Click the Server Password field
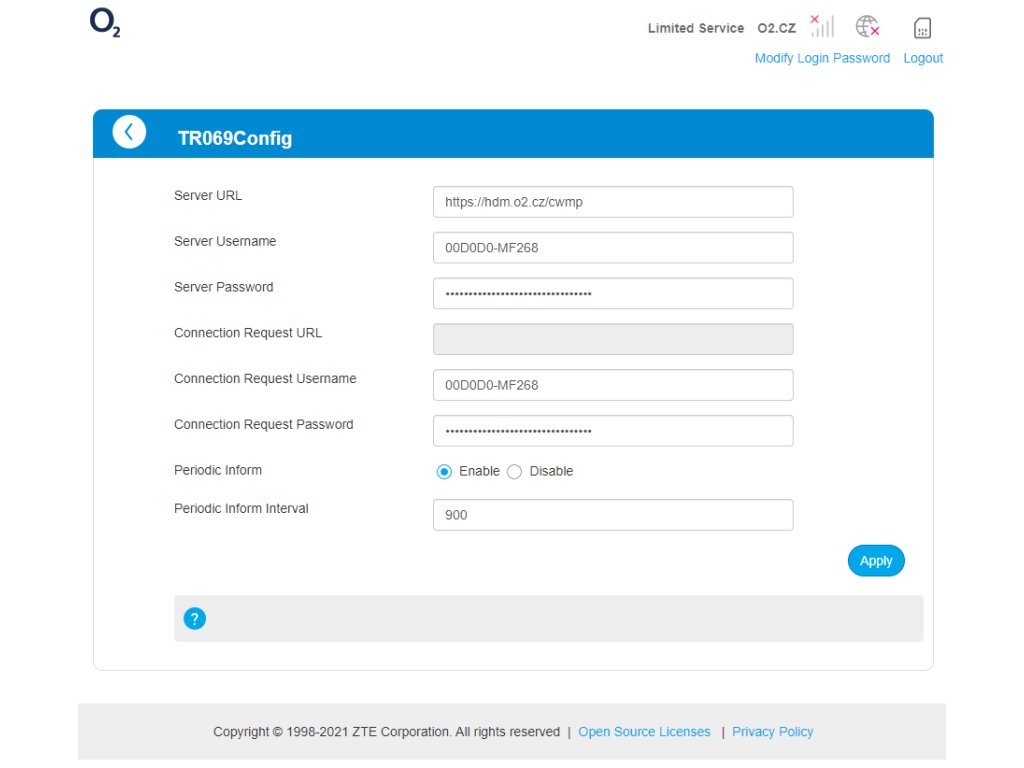This screenshot has width=1024, height=768. tap(613, 293)
